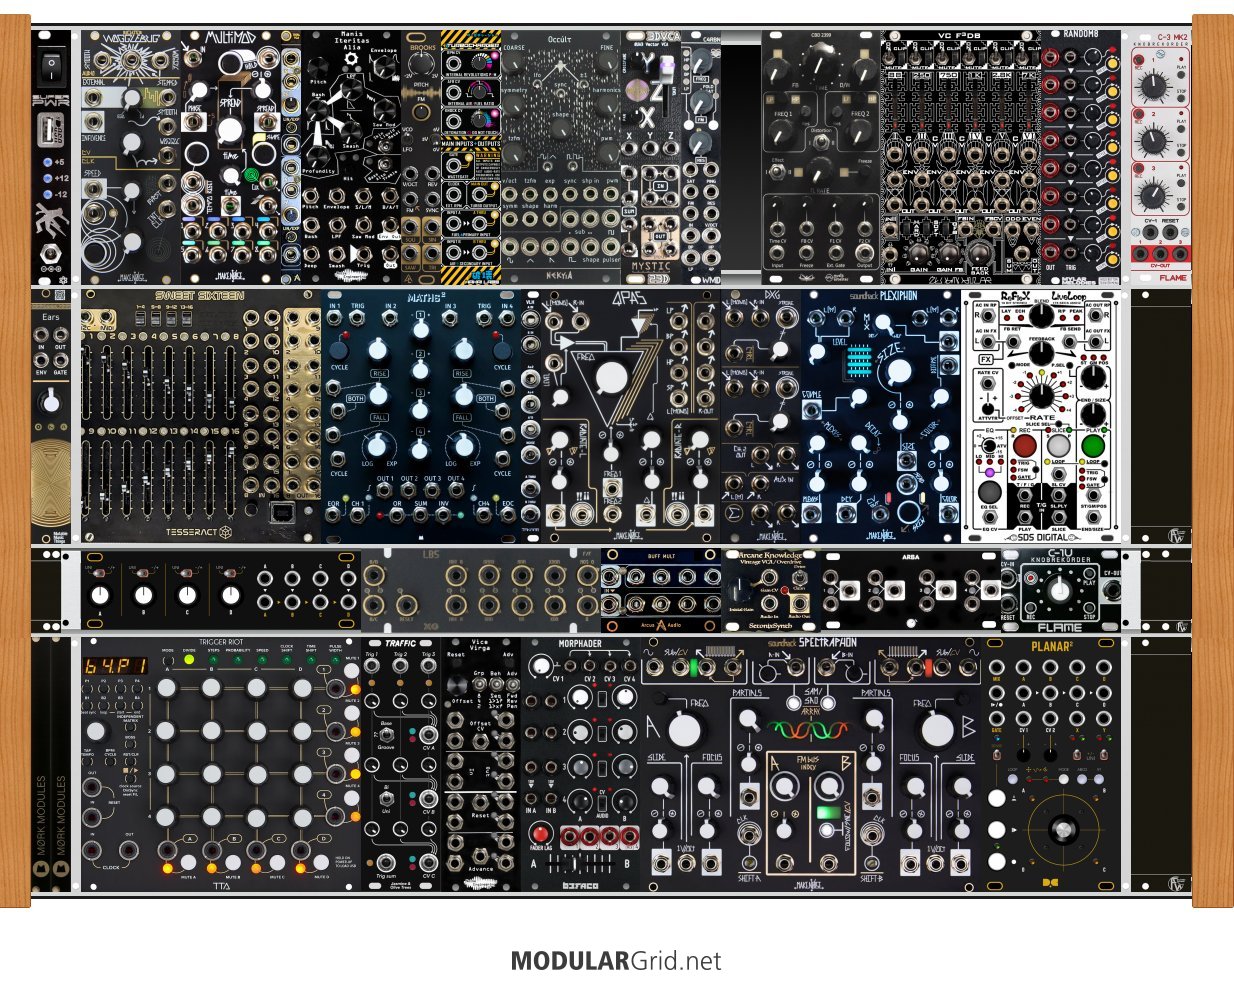Select the 3DVCA Mystic module

click(x=651, y=157)
